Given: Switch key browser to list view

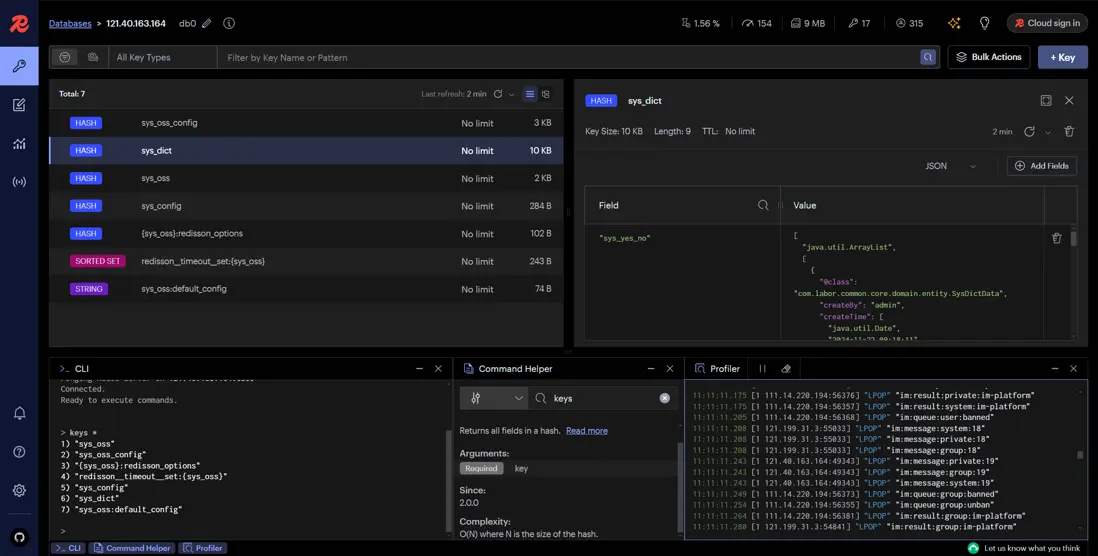Looking at the screenshot, I should pyautogui.click(x=530, y=94).
